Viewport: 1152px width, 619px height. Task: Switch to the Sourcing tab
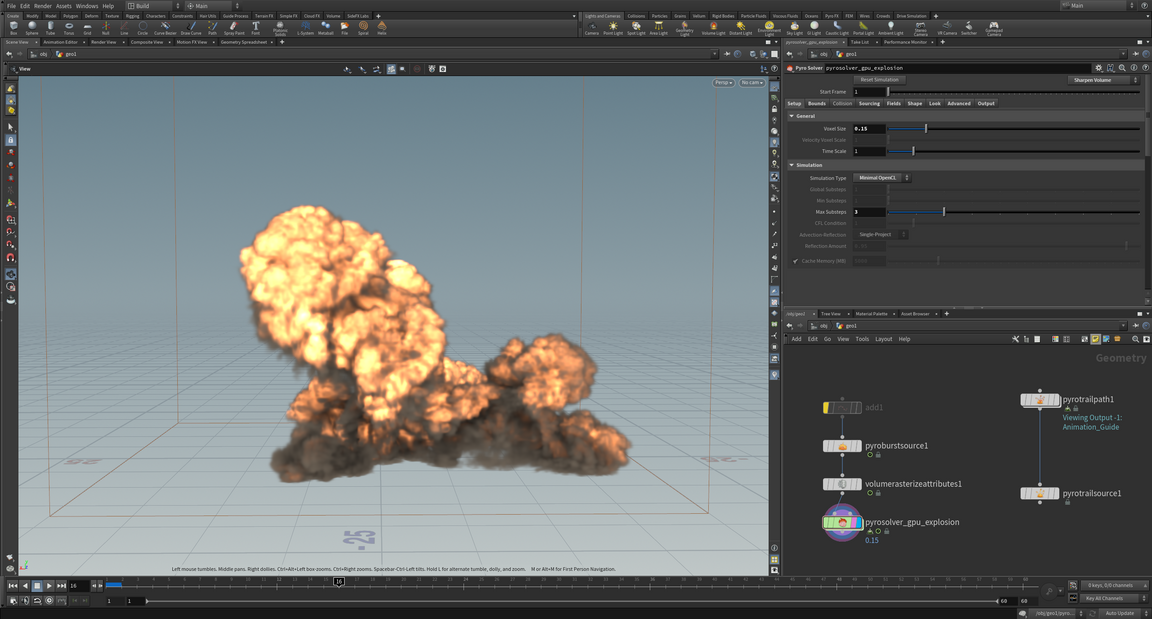click(x=869, y=103)
